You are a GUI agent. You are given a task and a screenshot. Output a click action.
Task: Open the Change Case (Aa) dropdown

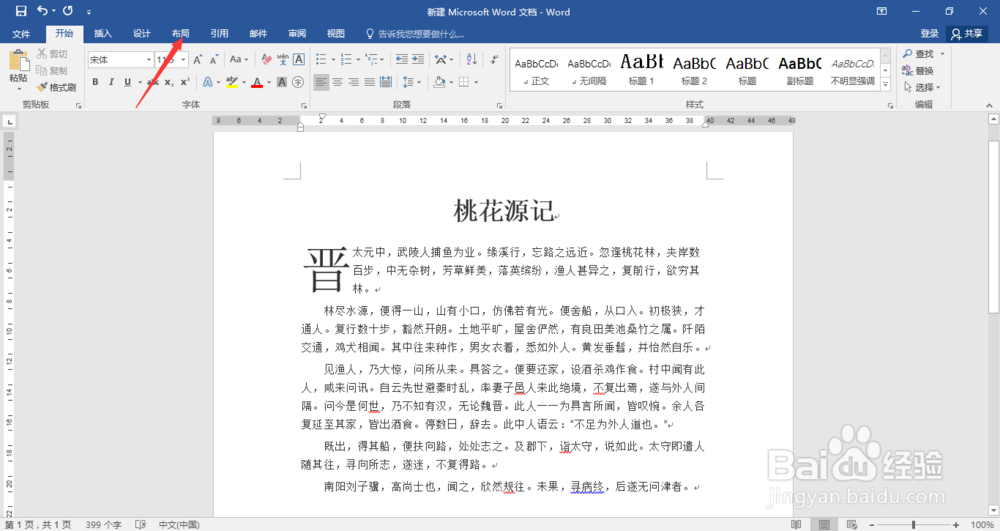click(x=239, y=59)
